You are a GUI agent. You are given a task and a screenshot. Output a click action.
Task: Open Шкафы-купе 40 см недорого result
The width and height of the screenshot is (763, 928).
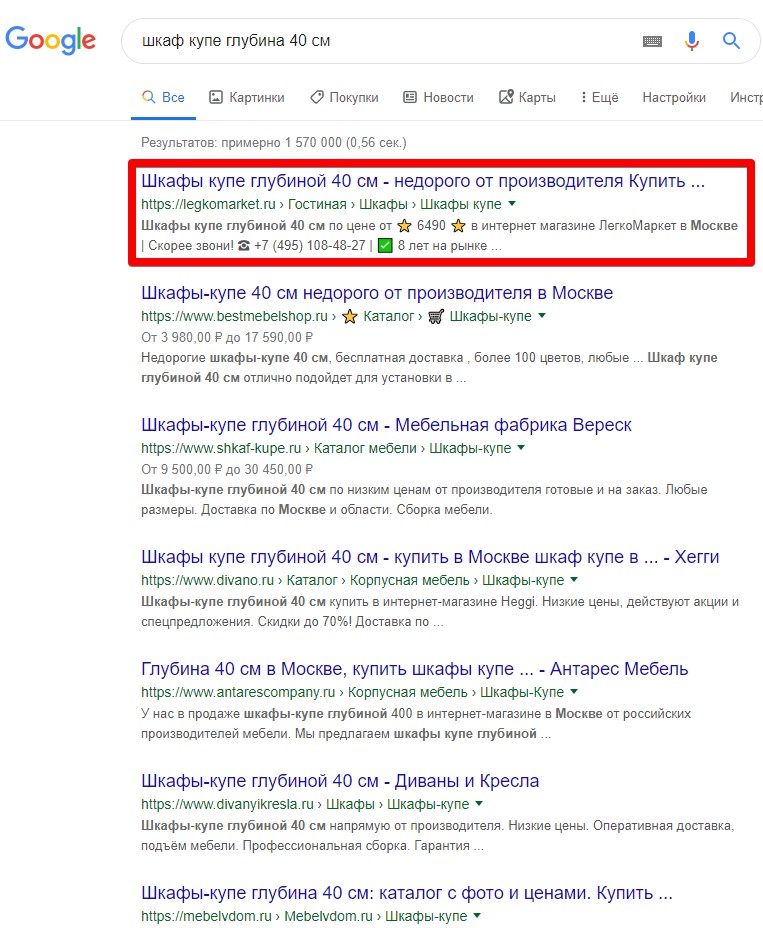tap(377, 293)
